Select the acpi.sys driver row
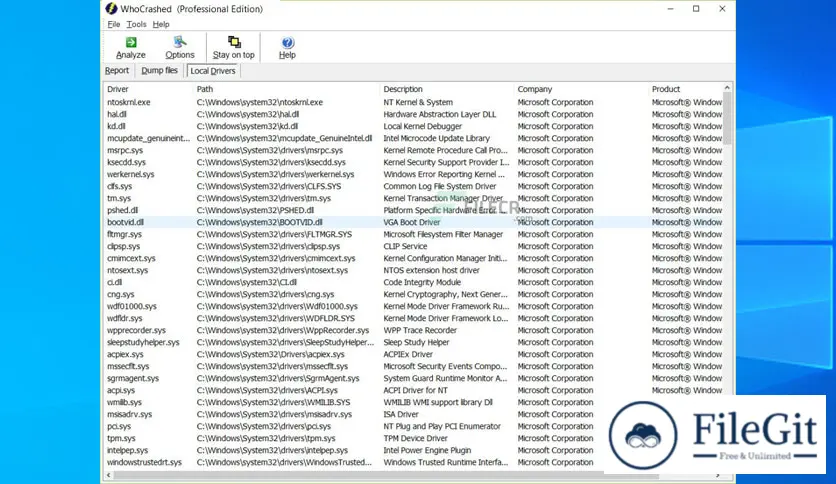 pos(413,390)
